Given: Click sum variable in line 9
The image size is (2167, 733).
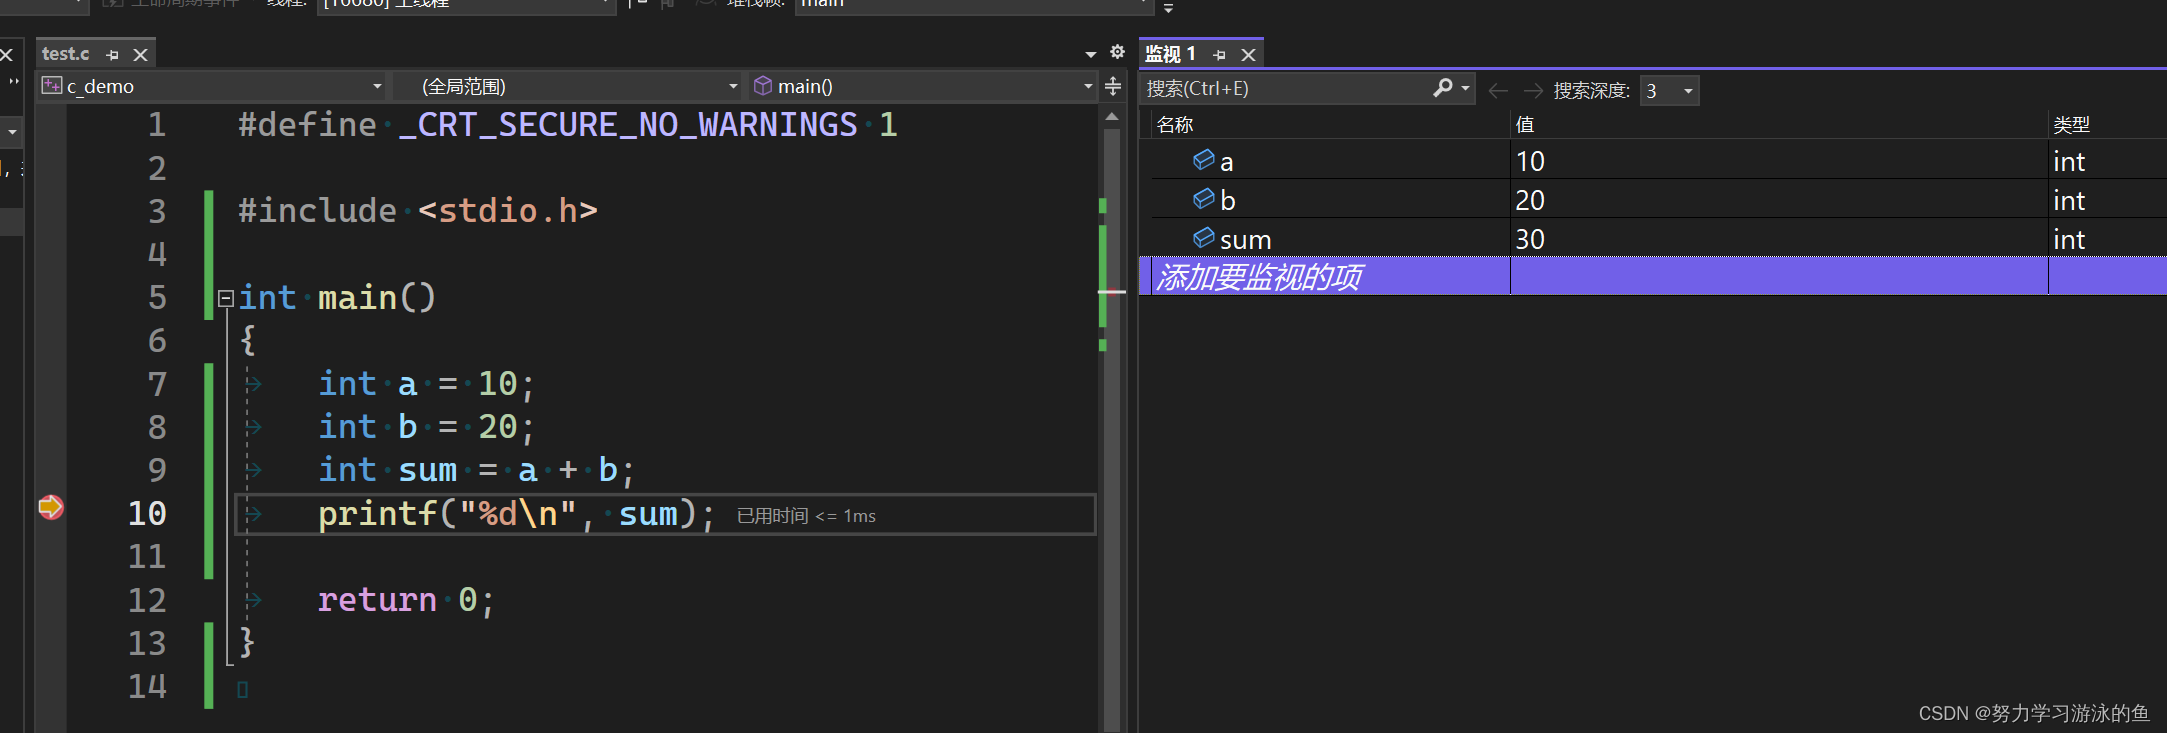Looking at the screenshot, I should (428, 470).
